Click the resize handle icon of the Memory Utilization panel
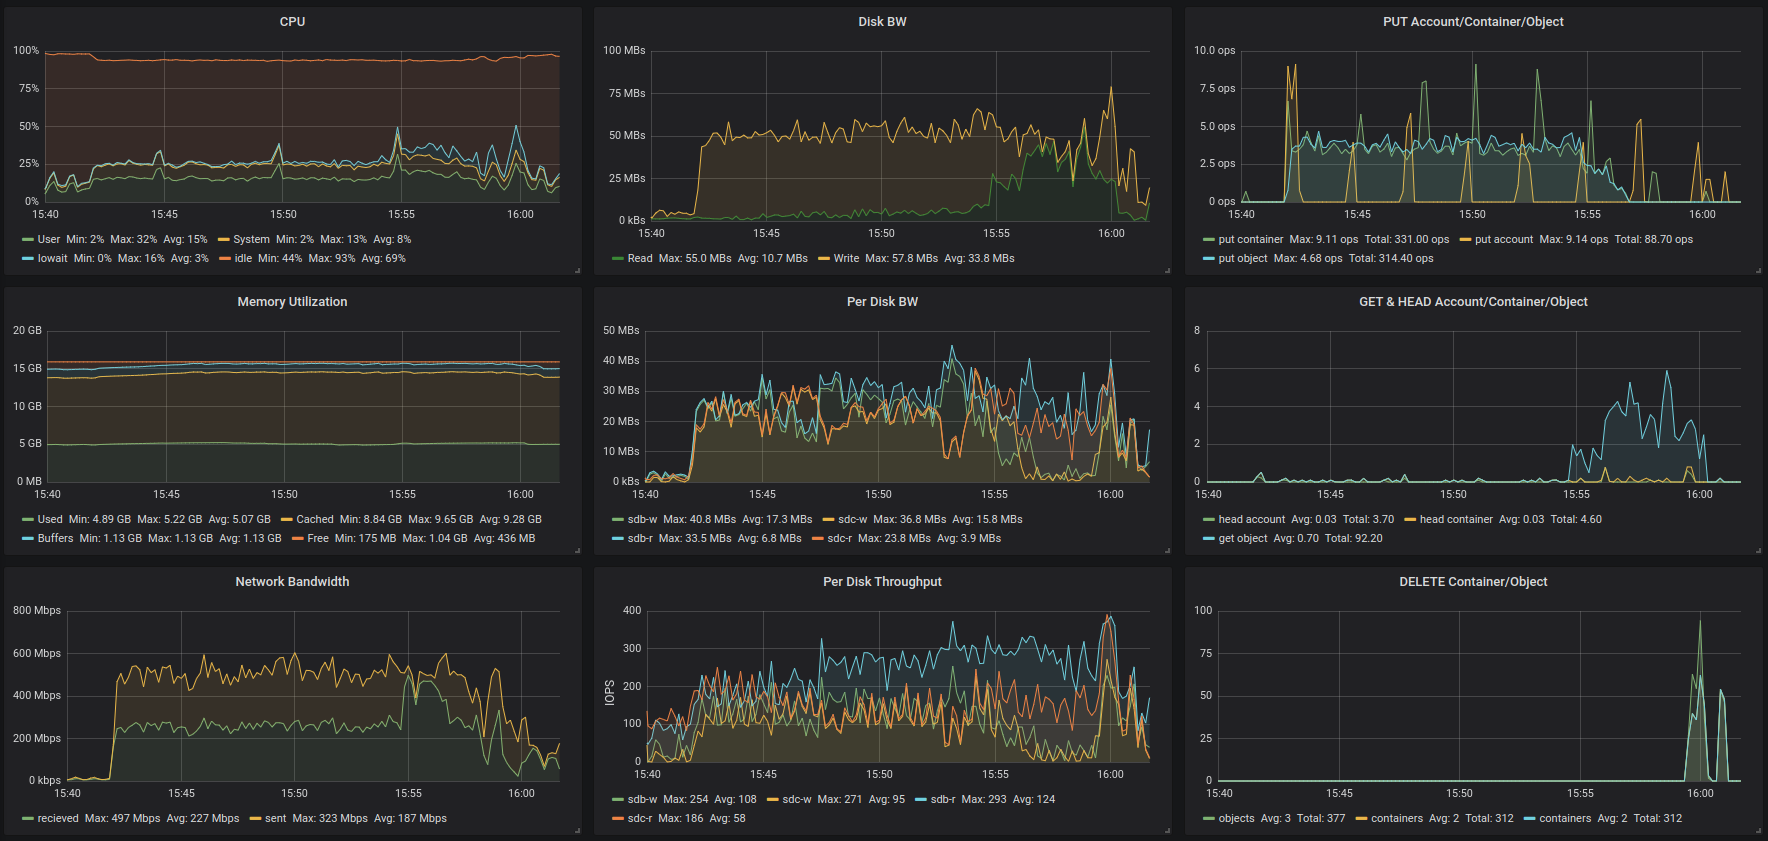1768x841 pixels. (x=577, y=550)
